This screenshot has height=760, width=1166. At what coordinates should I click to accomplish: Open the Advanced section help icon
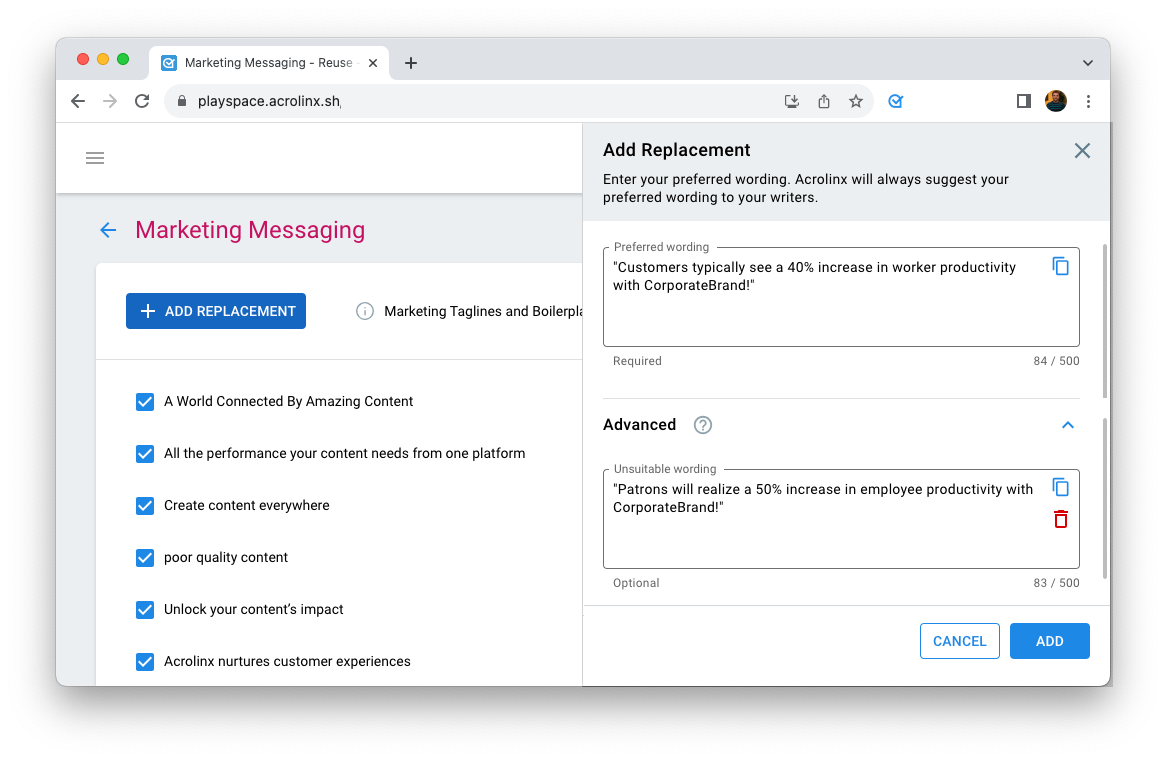[703, 425]
